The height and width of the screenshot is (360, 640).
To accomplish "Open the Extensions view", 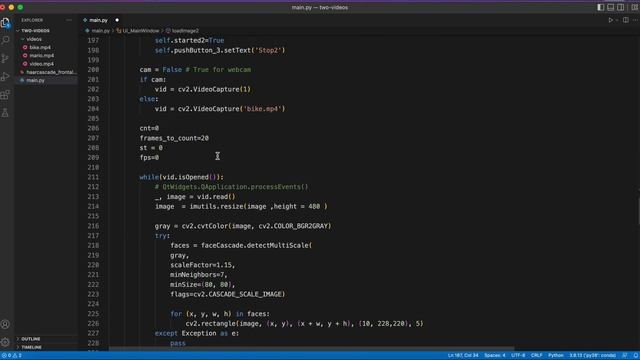I will pos(5,95).
